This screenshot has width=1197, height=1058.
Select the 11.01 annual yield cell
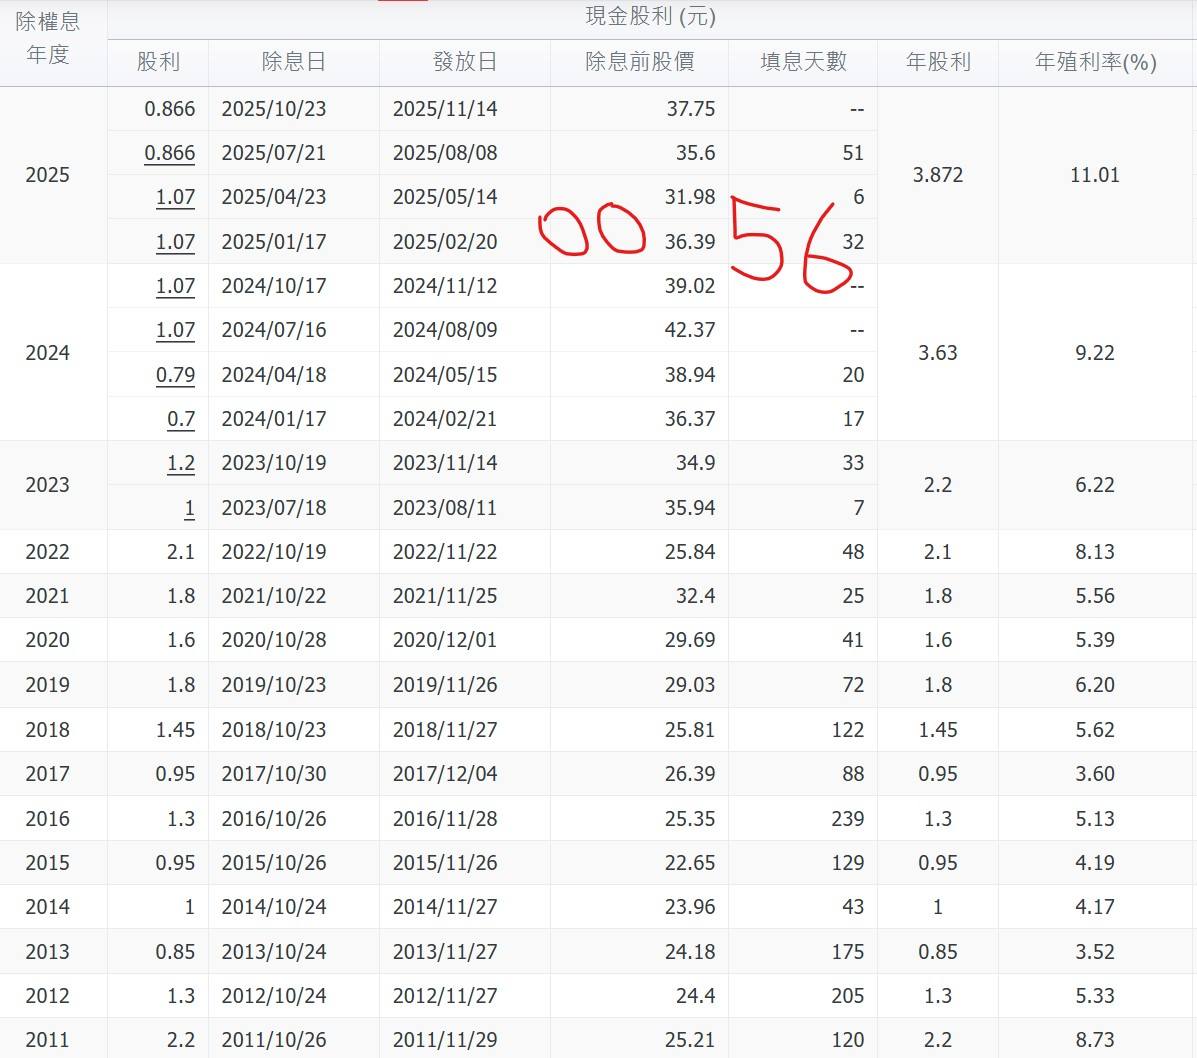1095,175
